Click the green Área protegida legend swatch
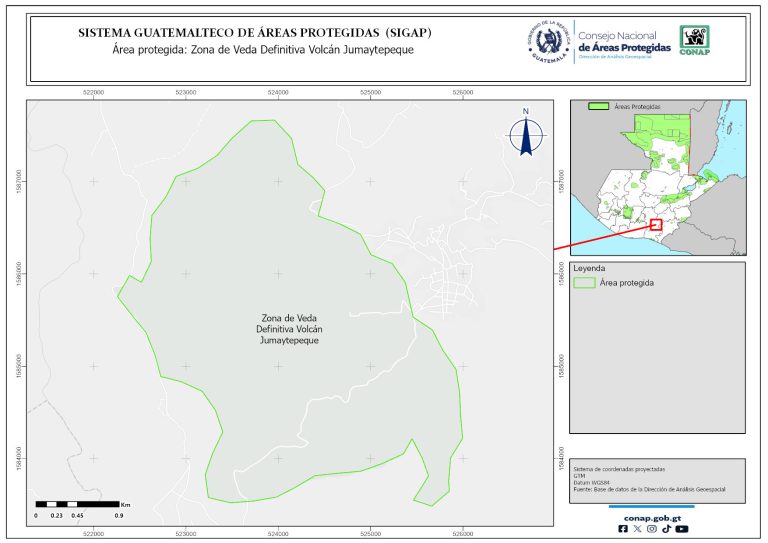This screenshot has height=543, width=768. [584, 283]
